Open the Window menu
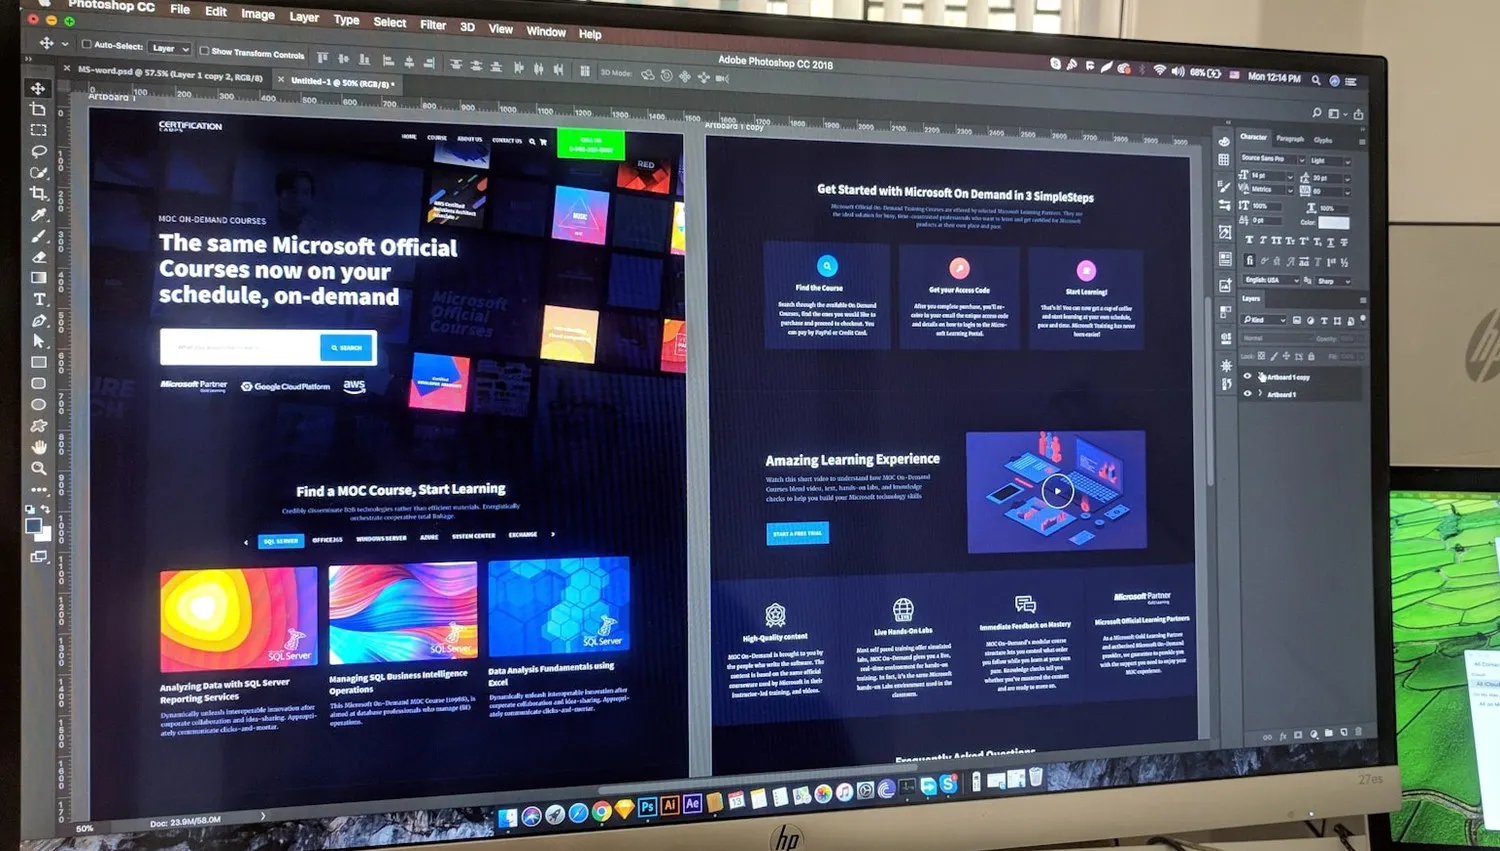Viewport: 1500px width, 851px height. point(546,32)
